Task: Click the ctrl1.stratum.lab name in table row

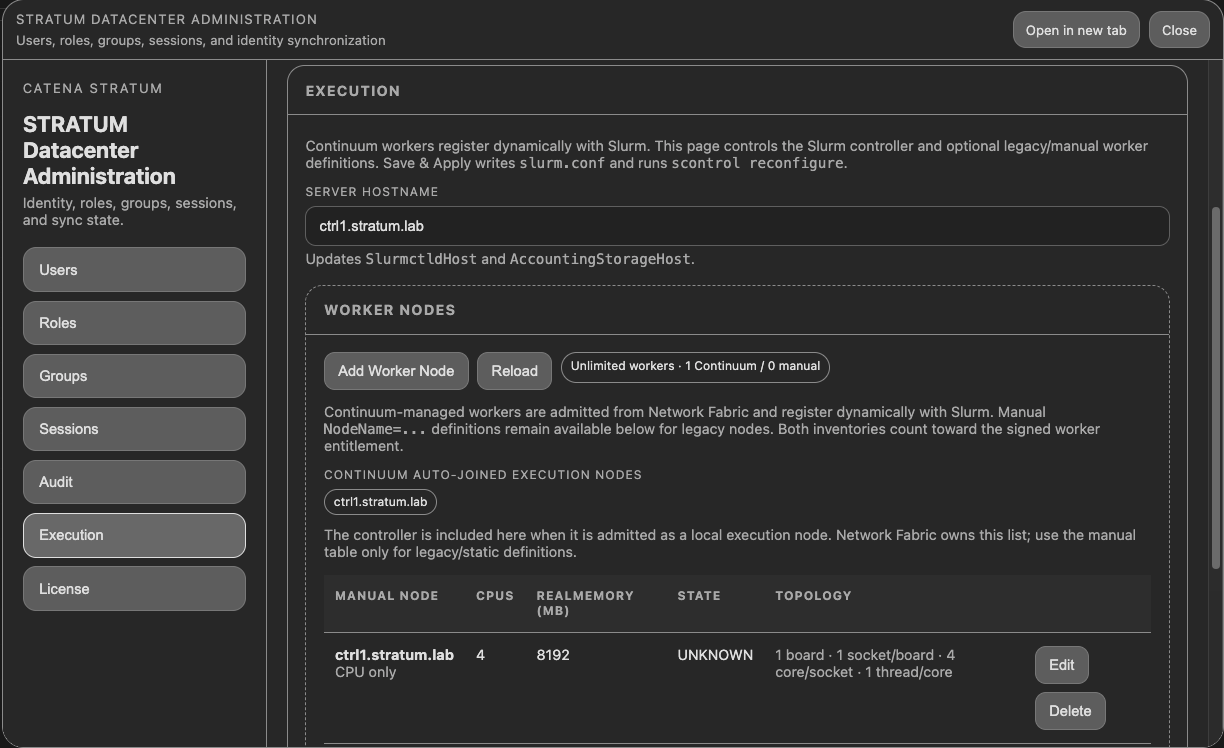Action: [394, 655]
